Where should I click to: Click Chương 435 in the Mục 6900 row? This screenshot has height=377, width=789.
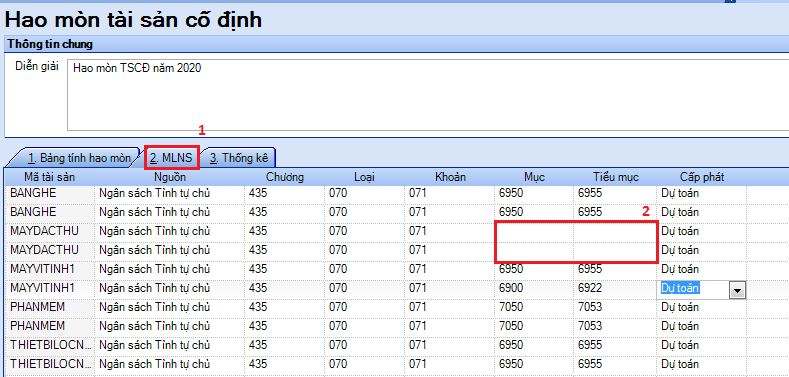(285, 288)
